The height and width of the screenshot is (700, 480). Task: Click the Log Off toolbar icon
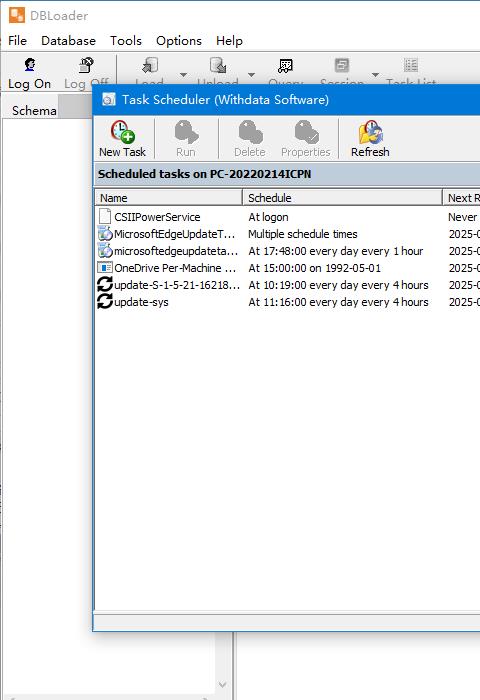pos(86,65)
